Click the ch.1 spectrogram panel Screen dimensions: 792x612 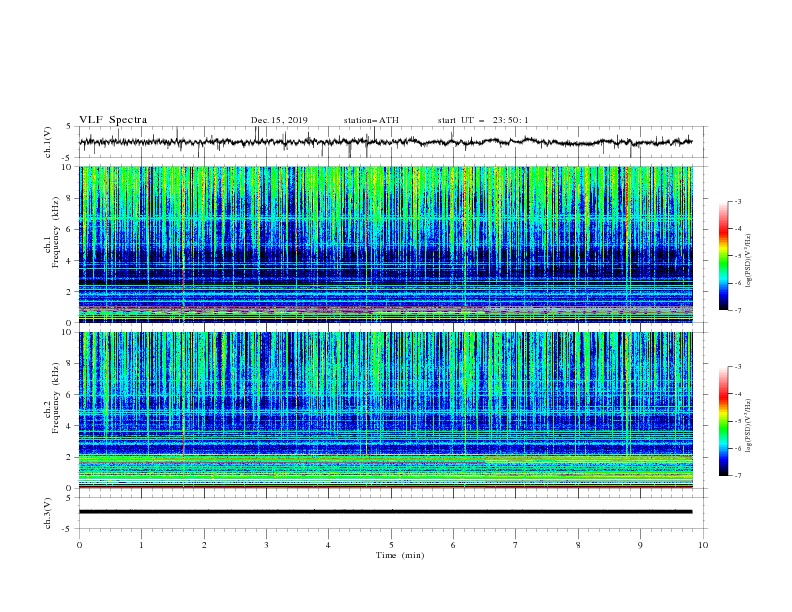386,244
